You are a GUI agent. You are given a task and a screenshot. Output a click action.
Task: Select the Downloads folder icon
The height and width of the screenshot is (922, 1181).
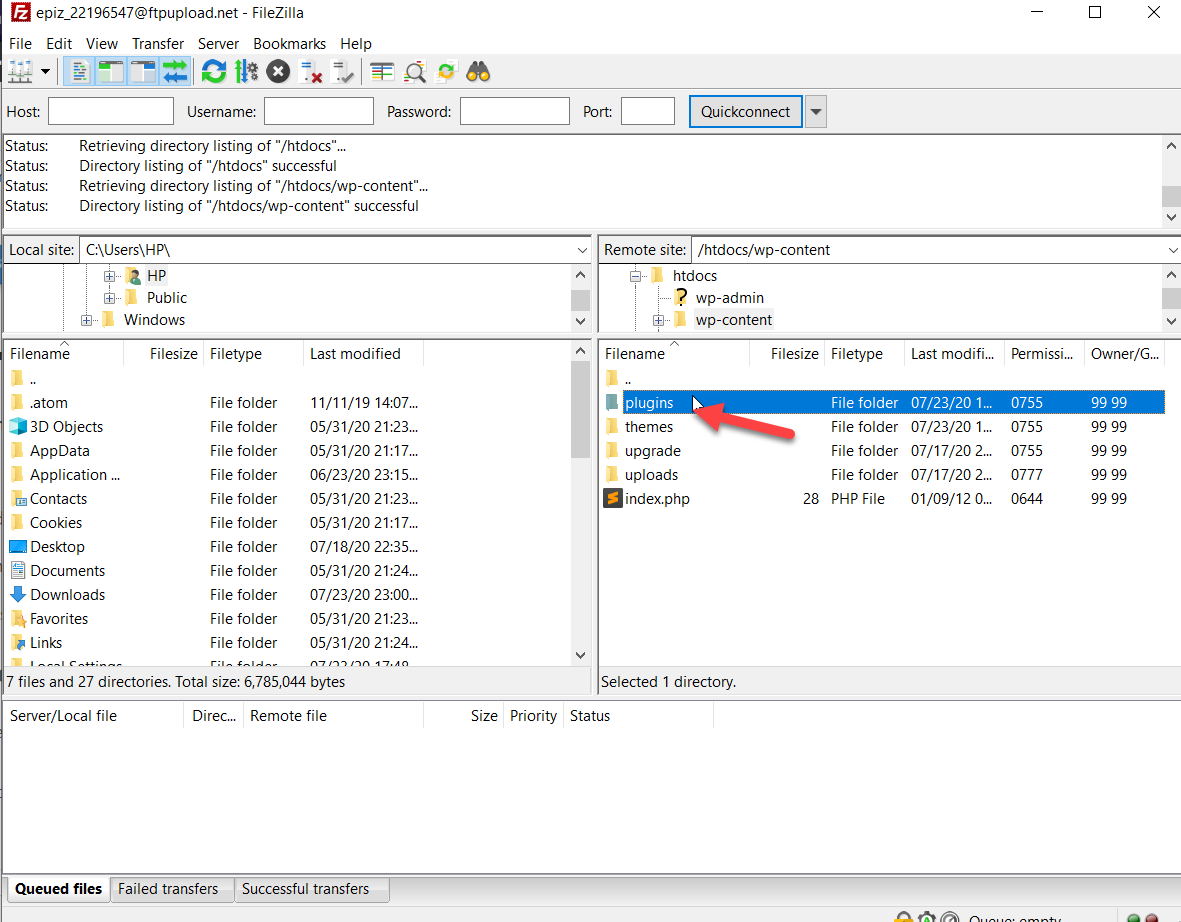pos(18,594)
